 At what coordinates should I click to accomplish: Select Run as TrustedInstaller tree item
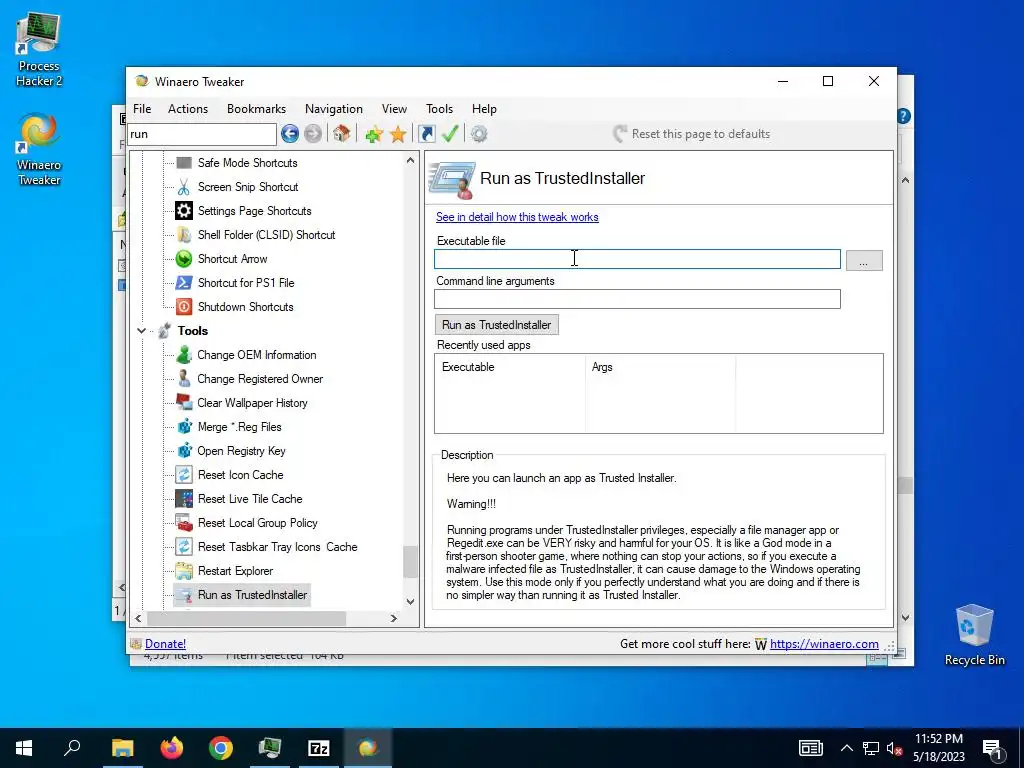(x=252, y=595)
